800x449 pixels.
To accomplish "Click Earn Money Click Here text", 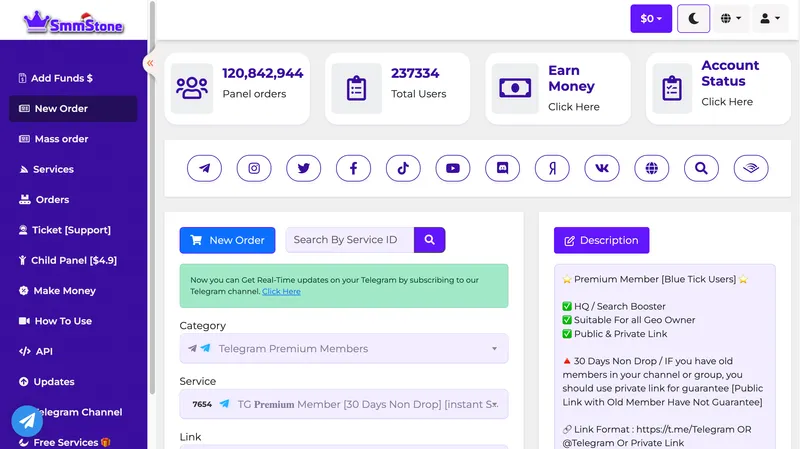I will [x=574, y=107].
